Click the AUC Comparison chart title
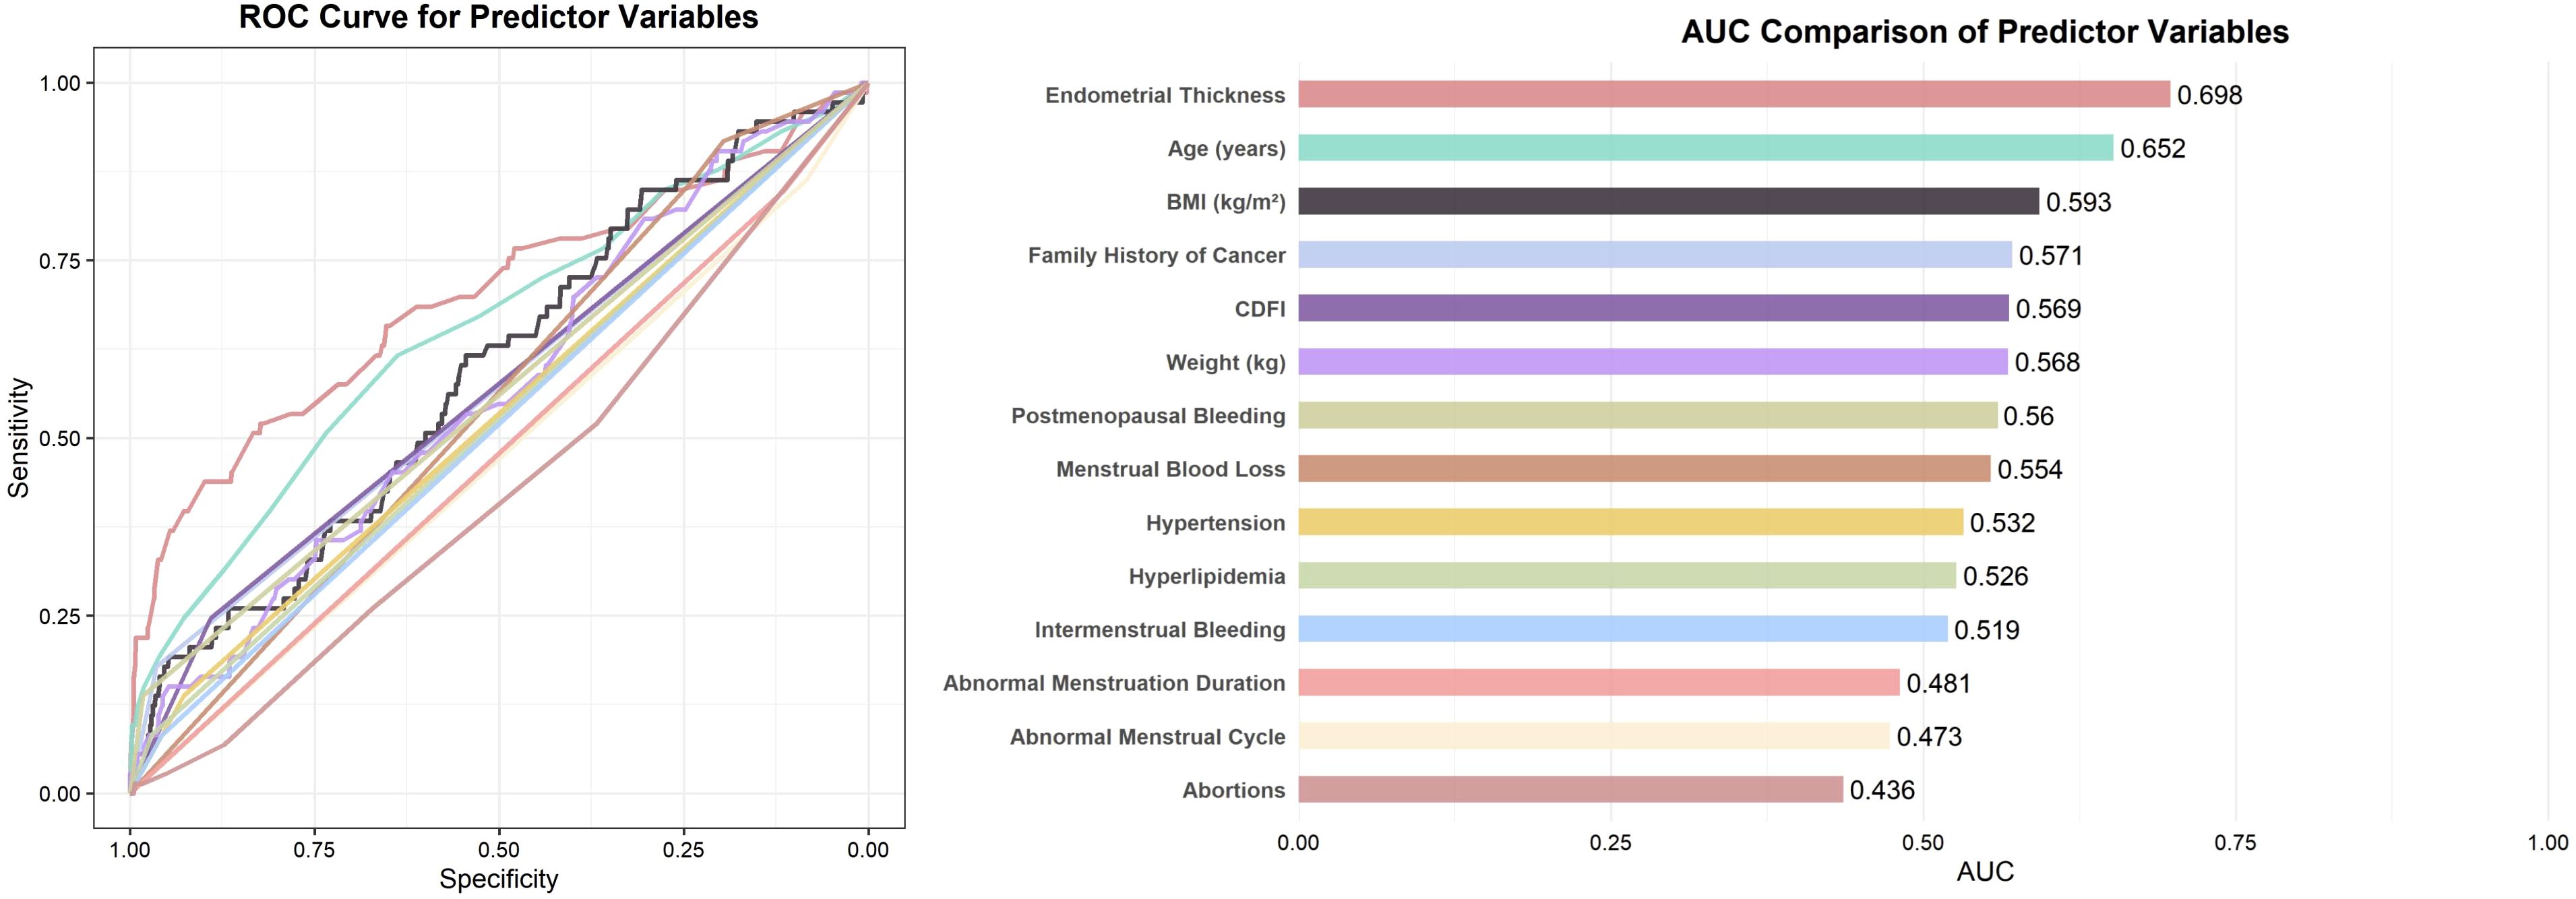Screen dimensions: 2576x899 click(x=1984, y=32)
